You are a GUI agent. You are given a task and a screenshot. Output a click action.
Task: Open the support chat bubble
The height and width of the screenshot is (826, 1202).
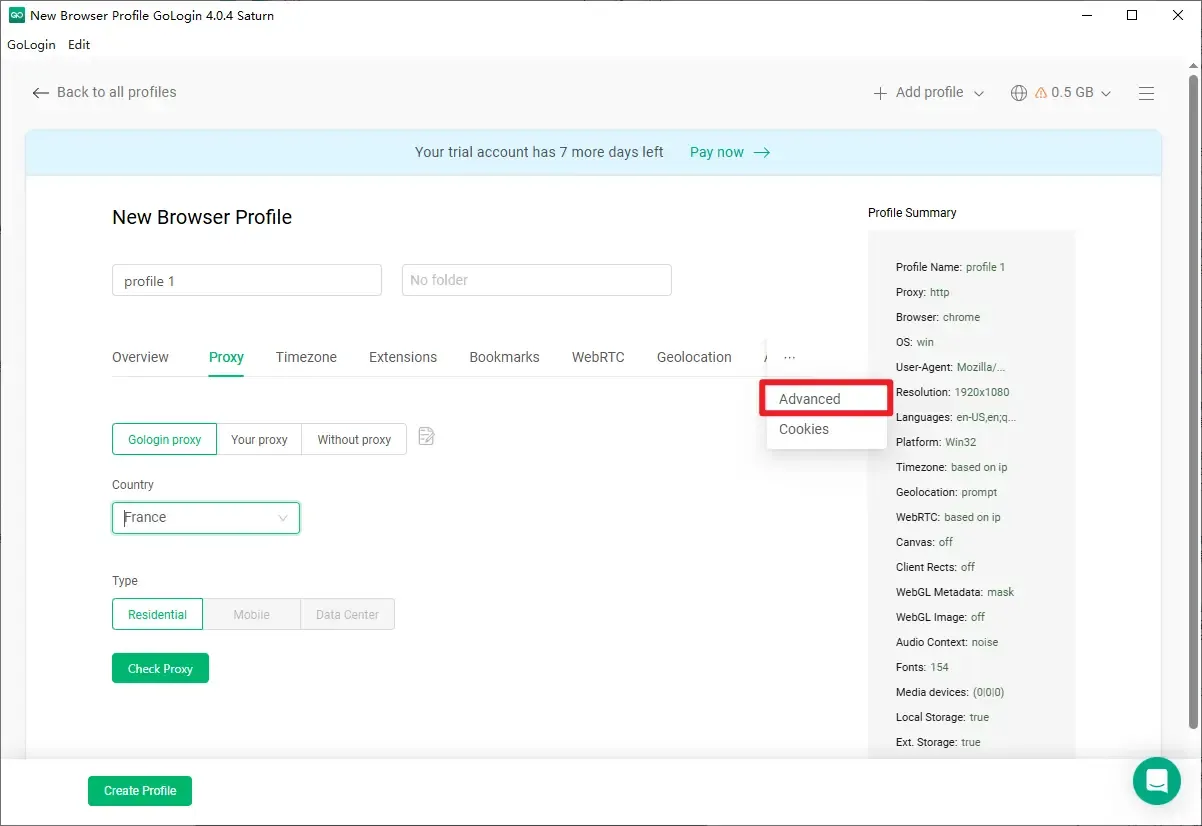[x=1156, y=781]
